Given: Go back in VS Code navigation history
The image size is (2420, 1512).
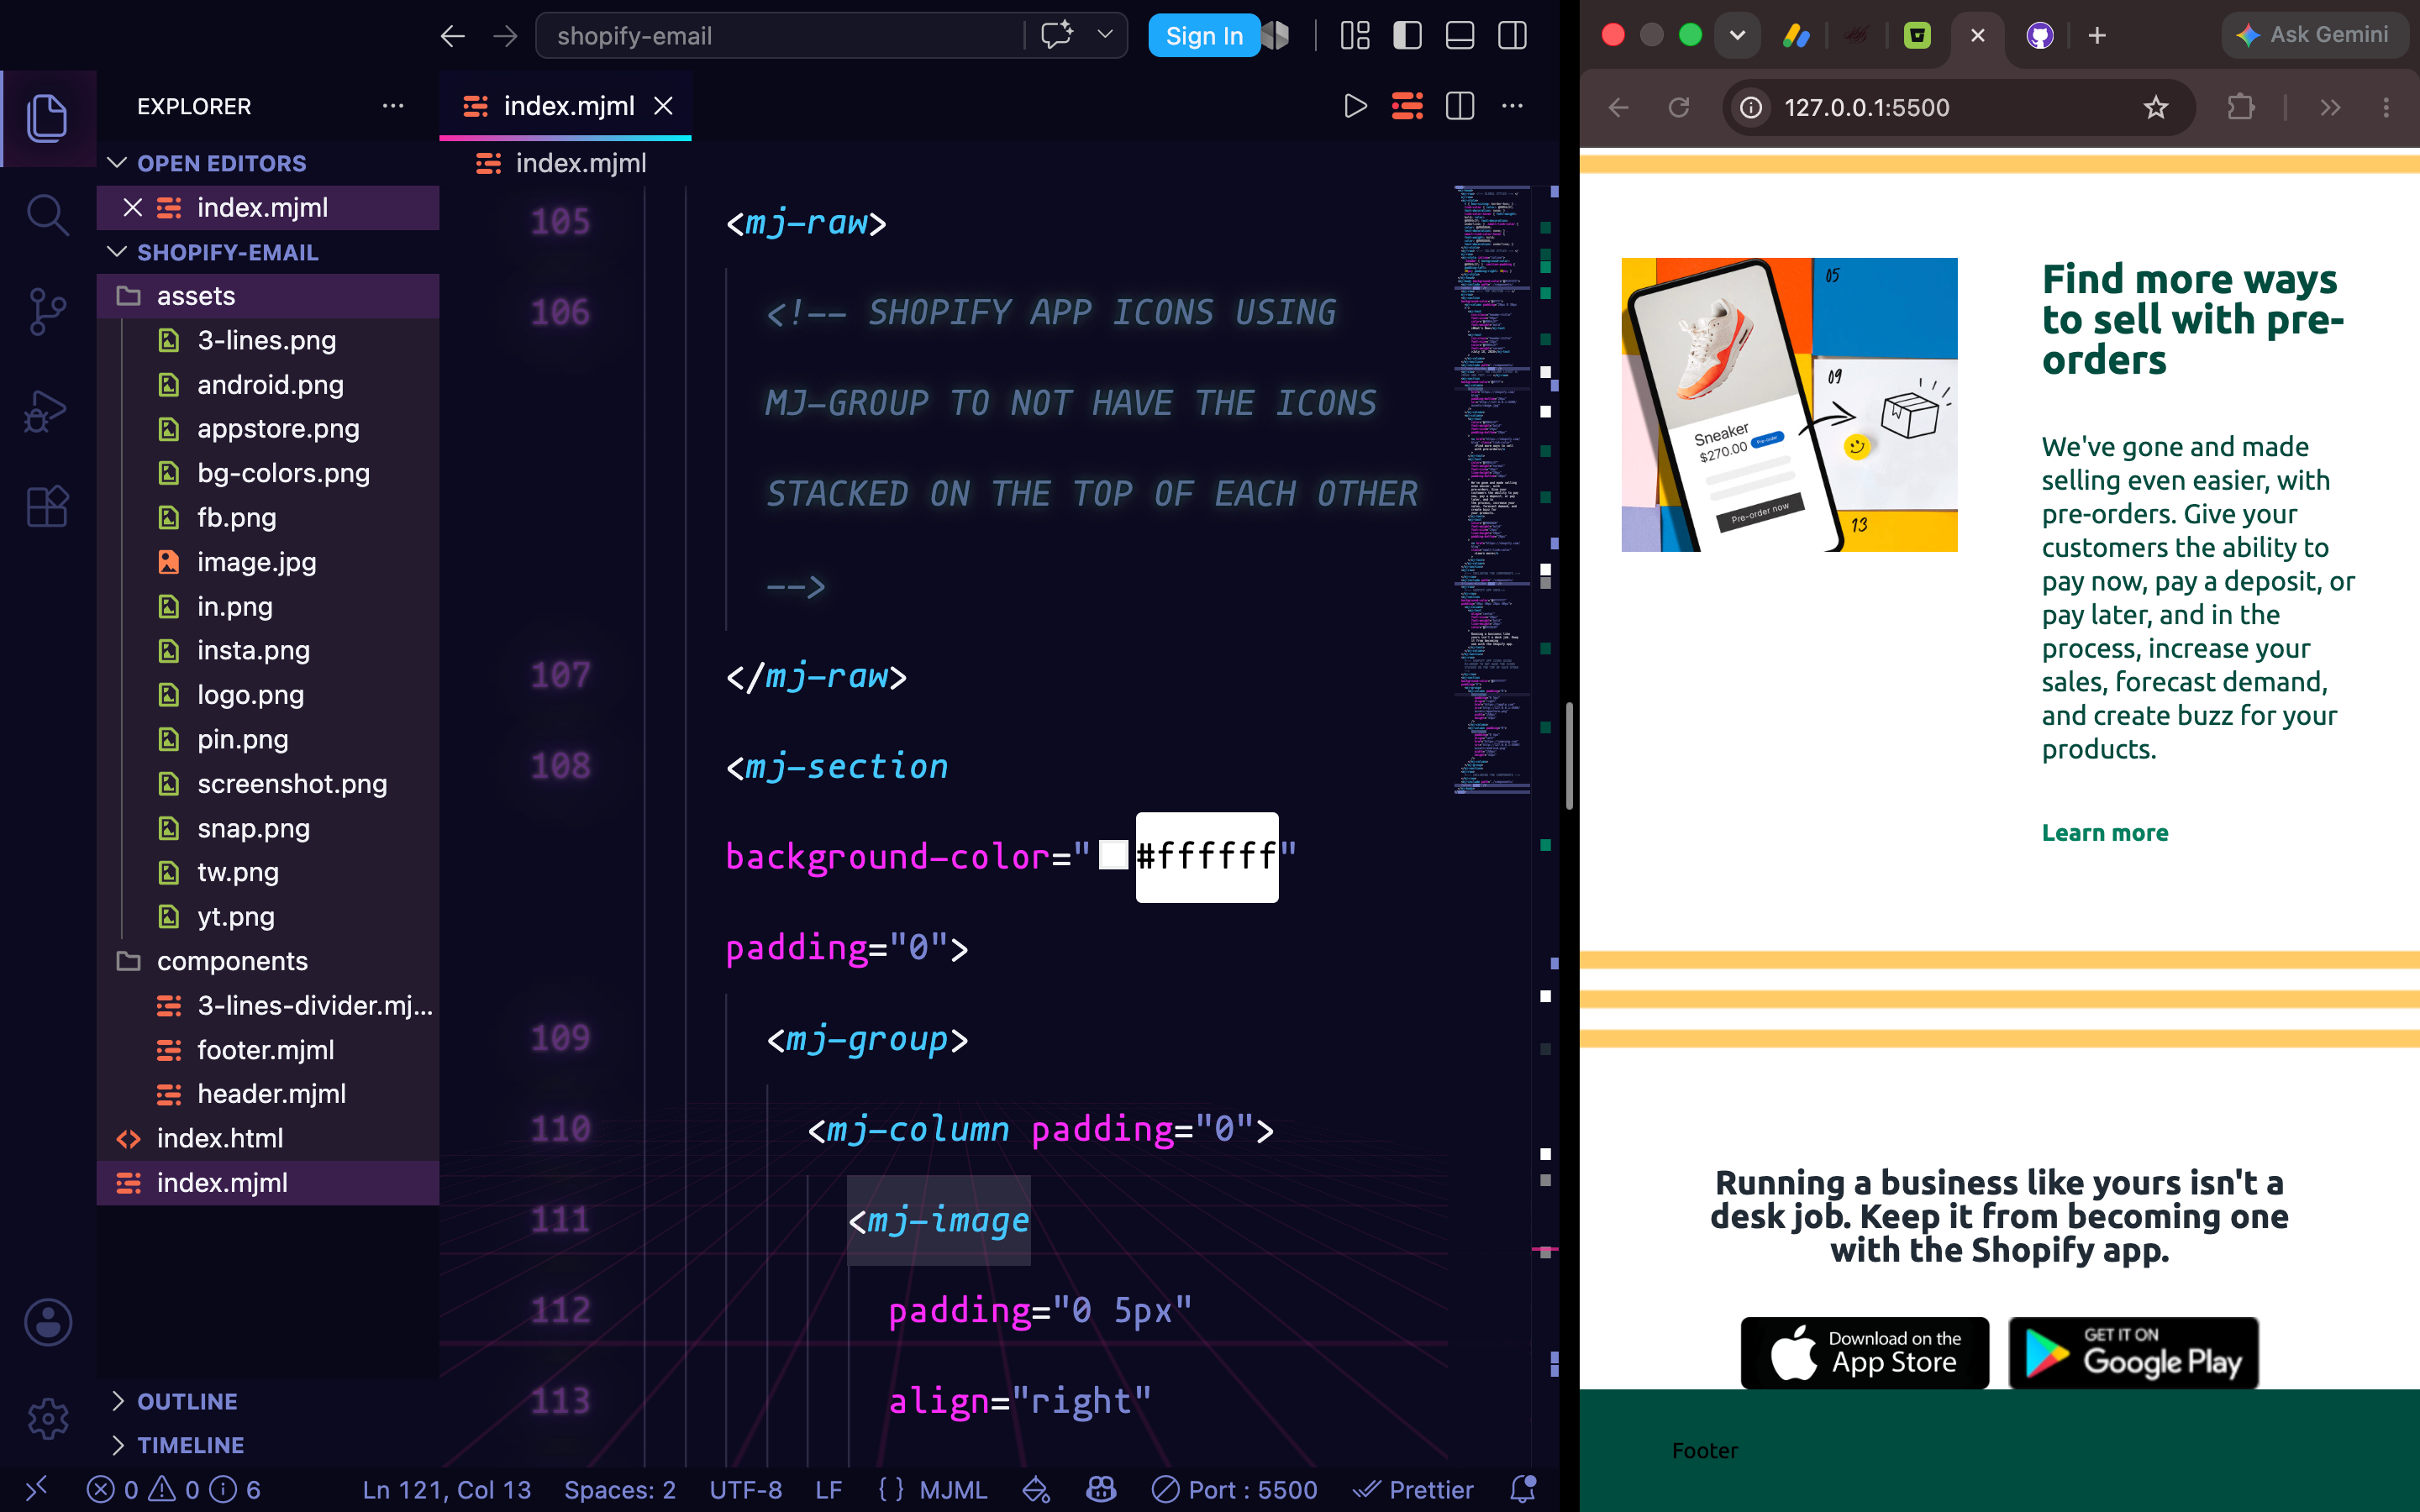Looking at the screenshot, I should (453, 36).
